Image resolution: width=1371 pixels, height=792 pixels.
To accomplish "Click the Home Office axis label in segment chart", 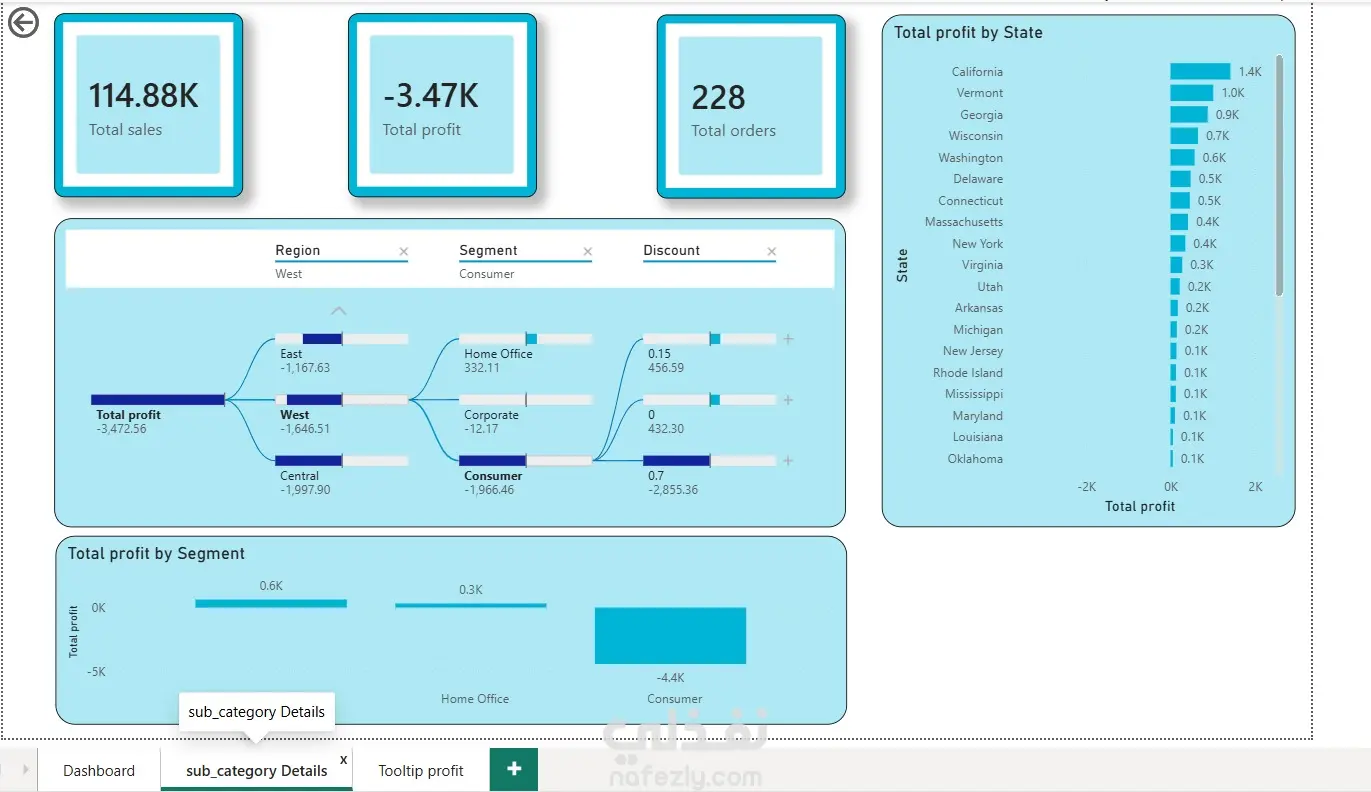I will pyautogui.click(x=475, y=699).
